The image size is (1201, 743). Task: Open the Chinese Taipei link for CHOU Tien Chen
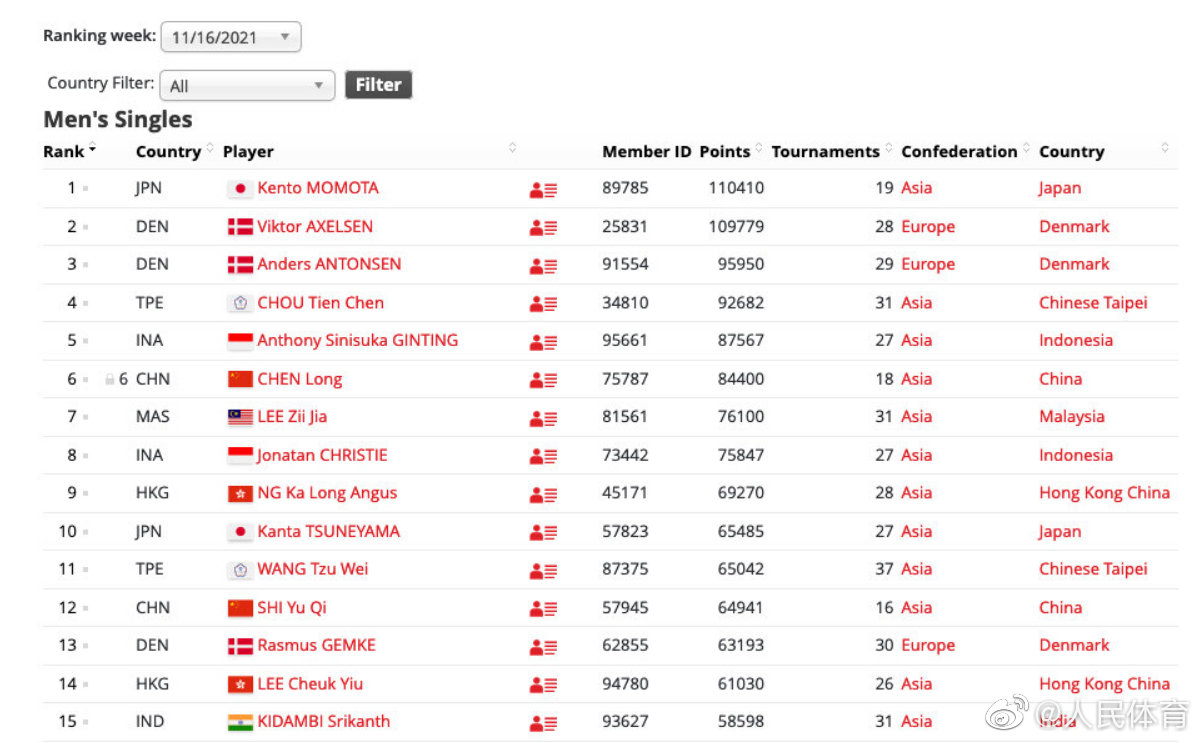(1093, 303)
